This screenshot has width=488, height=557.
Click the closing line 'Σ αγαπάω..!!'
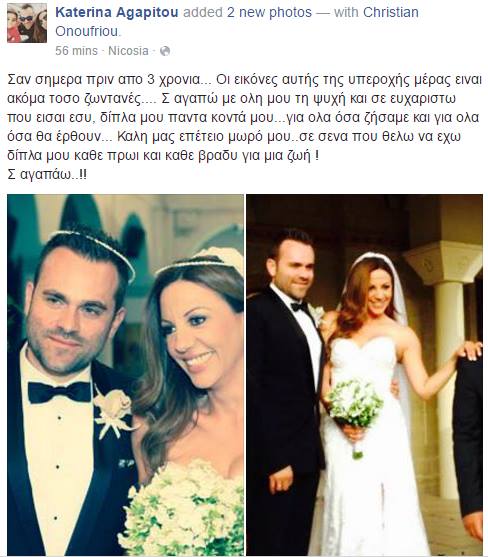click(47, 174)
